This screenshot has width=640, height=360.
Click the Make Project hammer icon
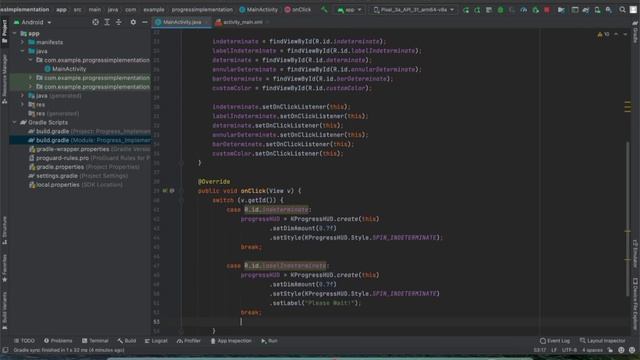click(x=324, y=9)
